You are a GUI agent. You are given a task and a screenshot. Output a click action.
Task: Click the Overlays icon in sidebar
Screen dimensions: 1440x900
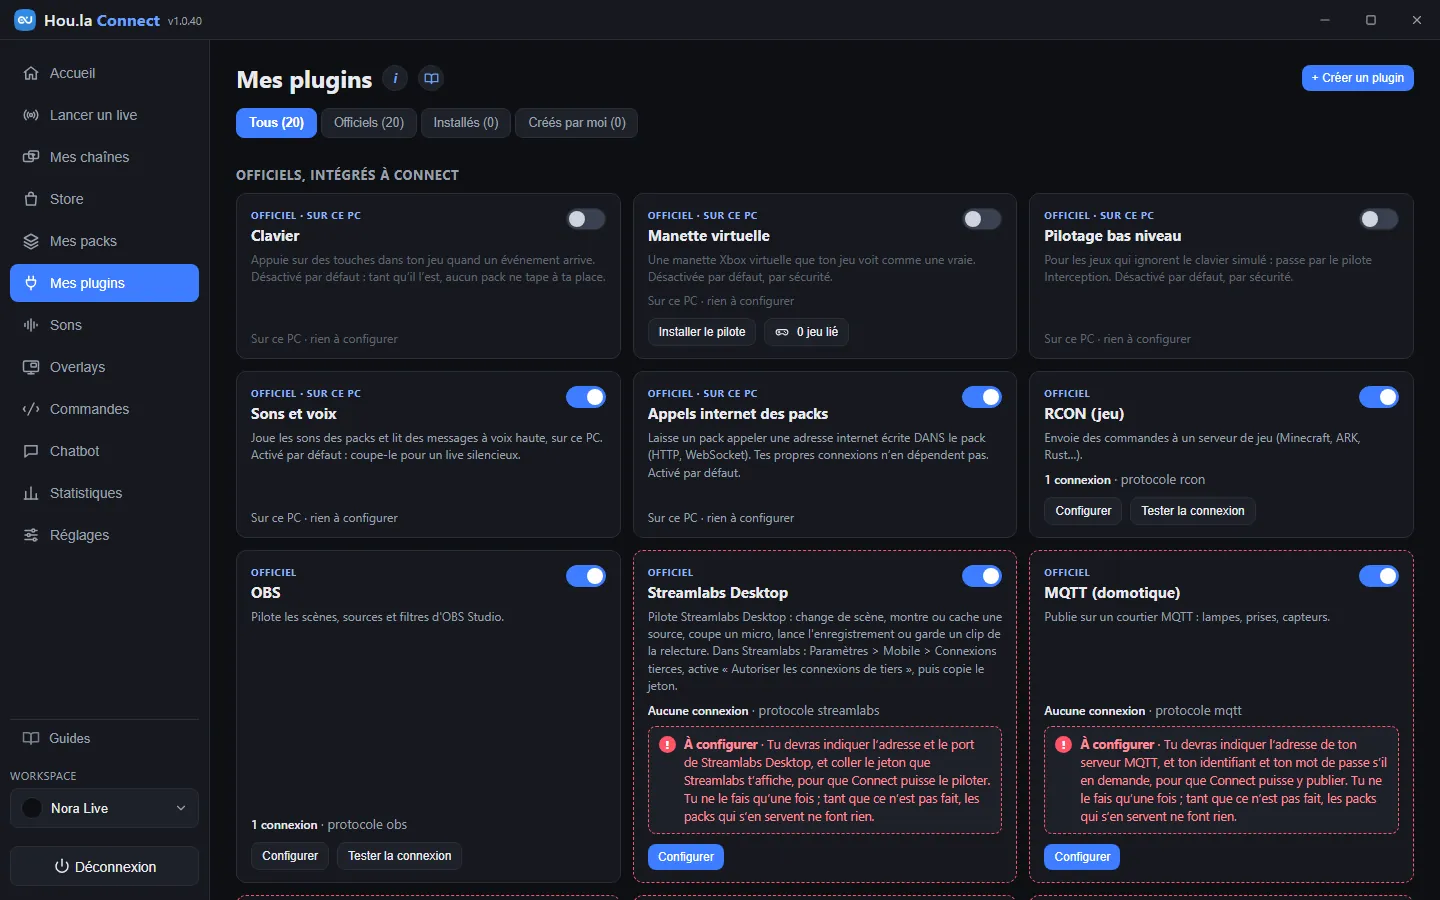[31, 367]
